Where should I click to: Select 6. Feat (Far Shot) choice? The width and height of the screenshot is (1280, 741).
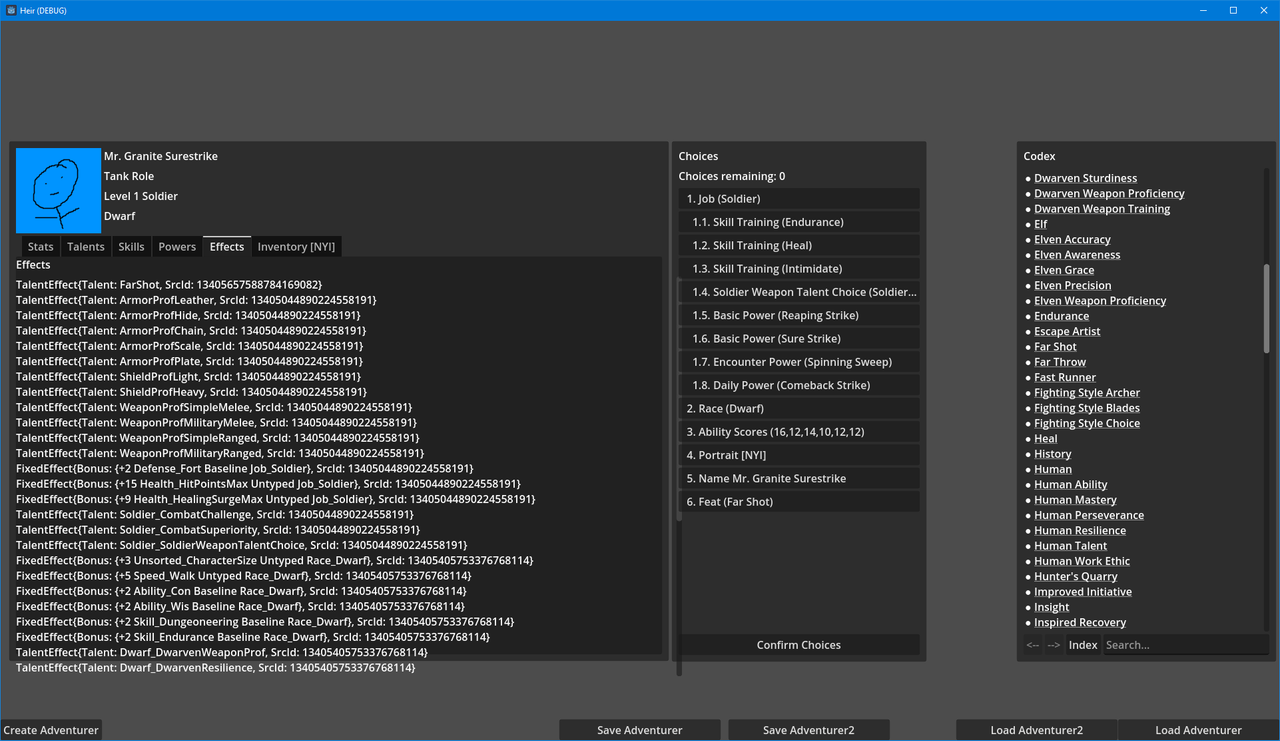[799, 502]
